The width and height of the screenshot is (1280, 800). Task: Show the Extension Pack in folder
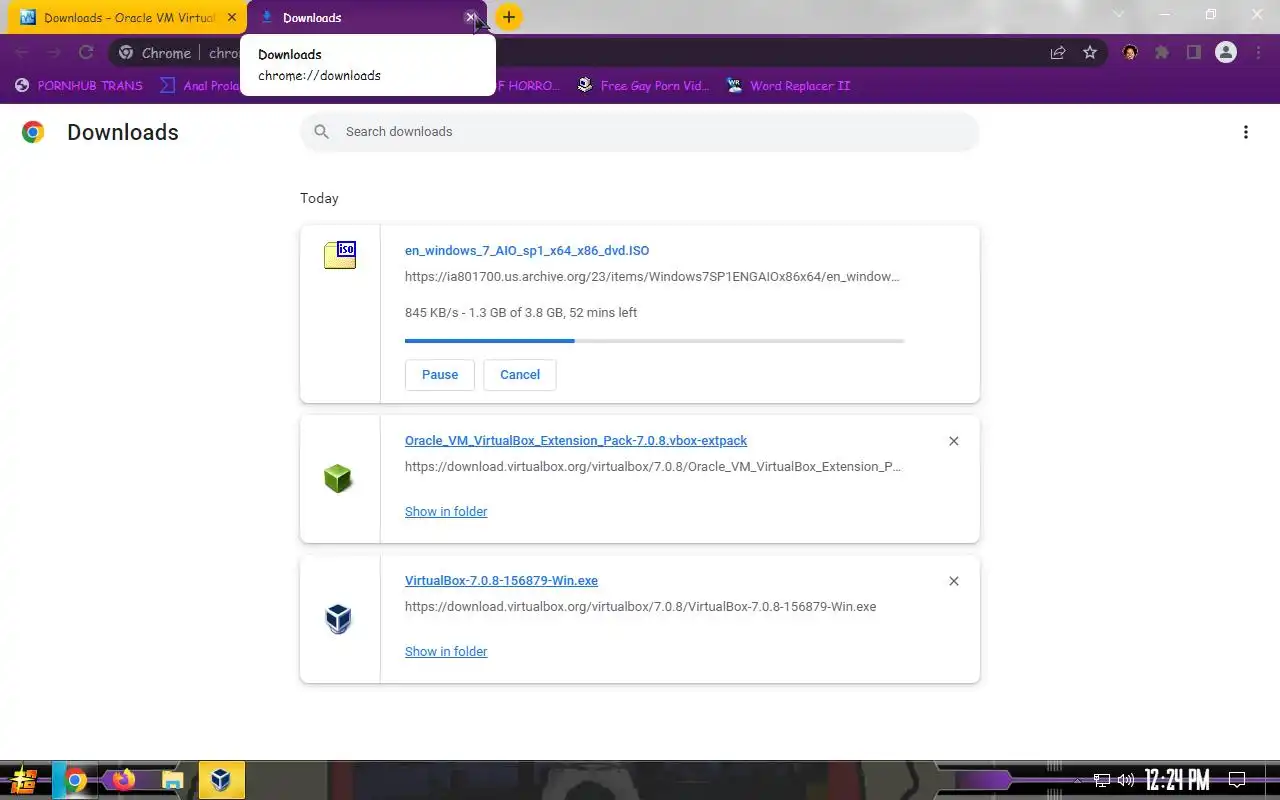coord(446,512)
